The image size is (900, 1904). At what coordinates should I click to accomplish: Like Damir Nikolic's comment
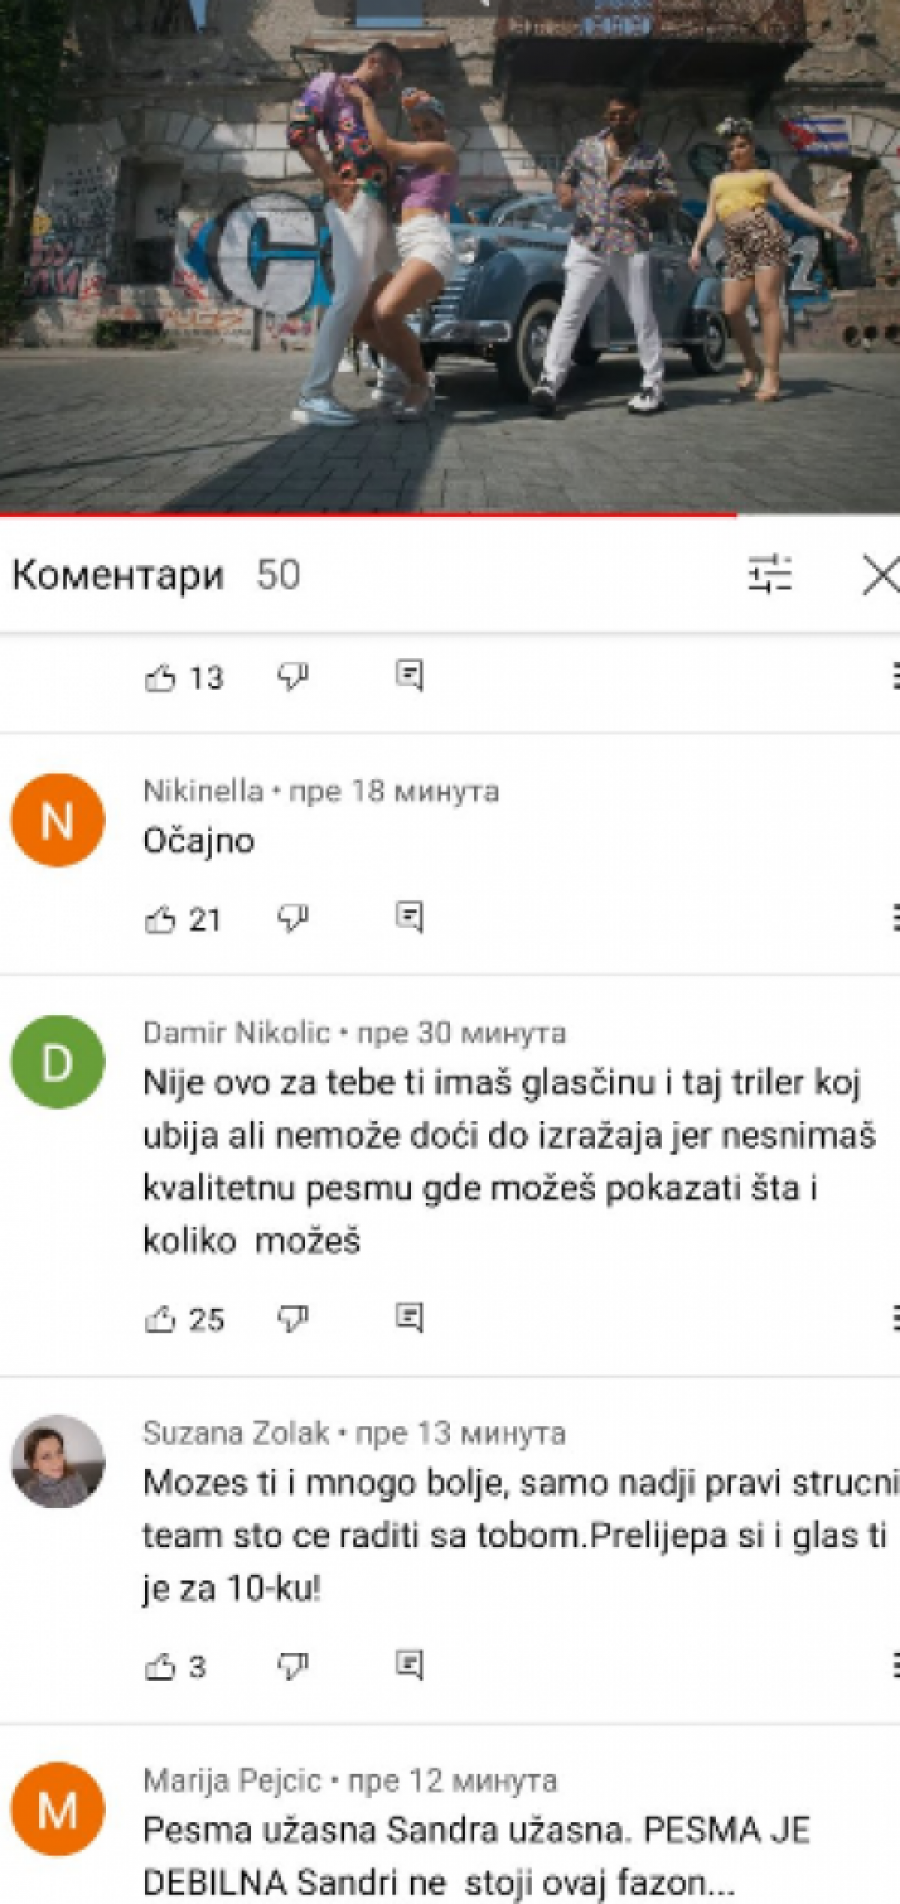(x=161, y=1319)
